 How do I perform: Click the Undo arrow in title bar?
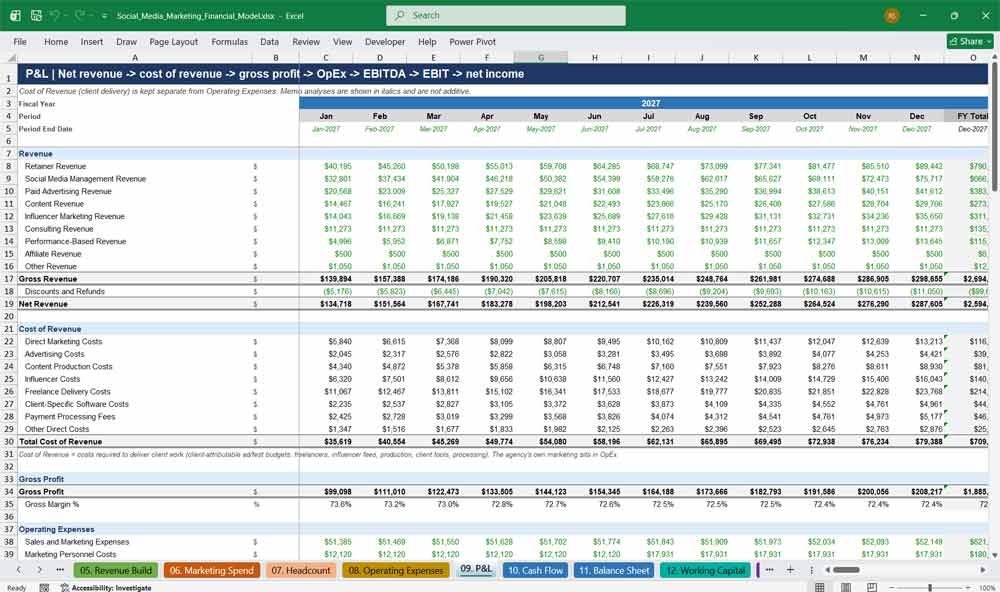click(55, 15)
